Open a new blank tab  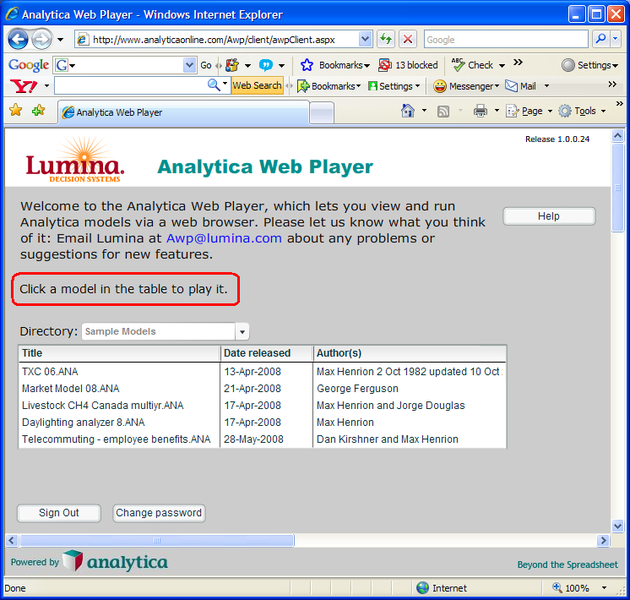click(322, 112)
